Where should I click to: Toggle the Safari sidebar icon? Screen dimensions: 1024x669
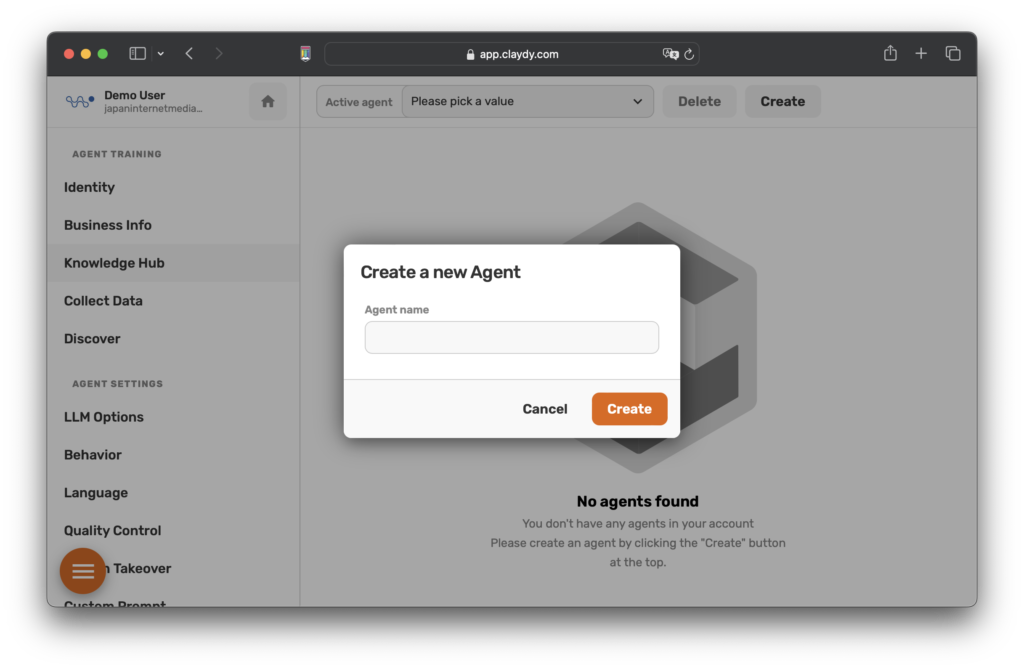(x=138, y=54)
